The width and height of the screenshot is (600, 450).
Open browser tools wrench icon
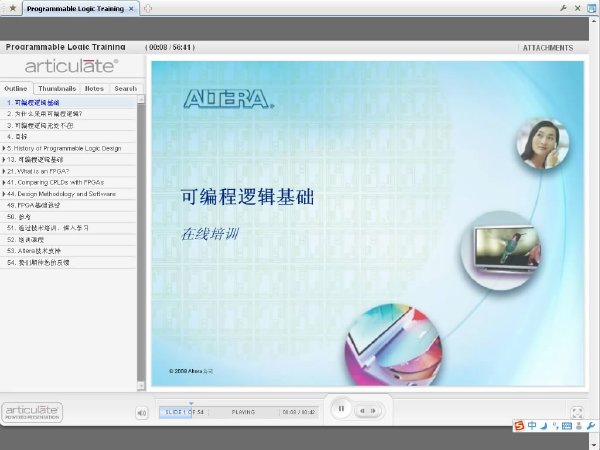(x=563, y=8)
